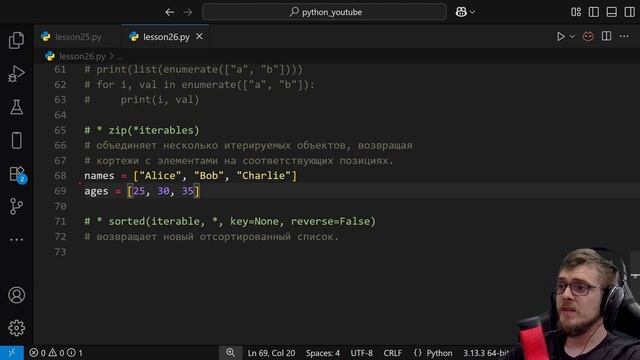Select interpreter 3.13.3 64-bit

[486, 353]
